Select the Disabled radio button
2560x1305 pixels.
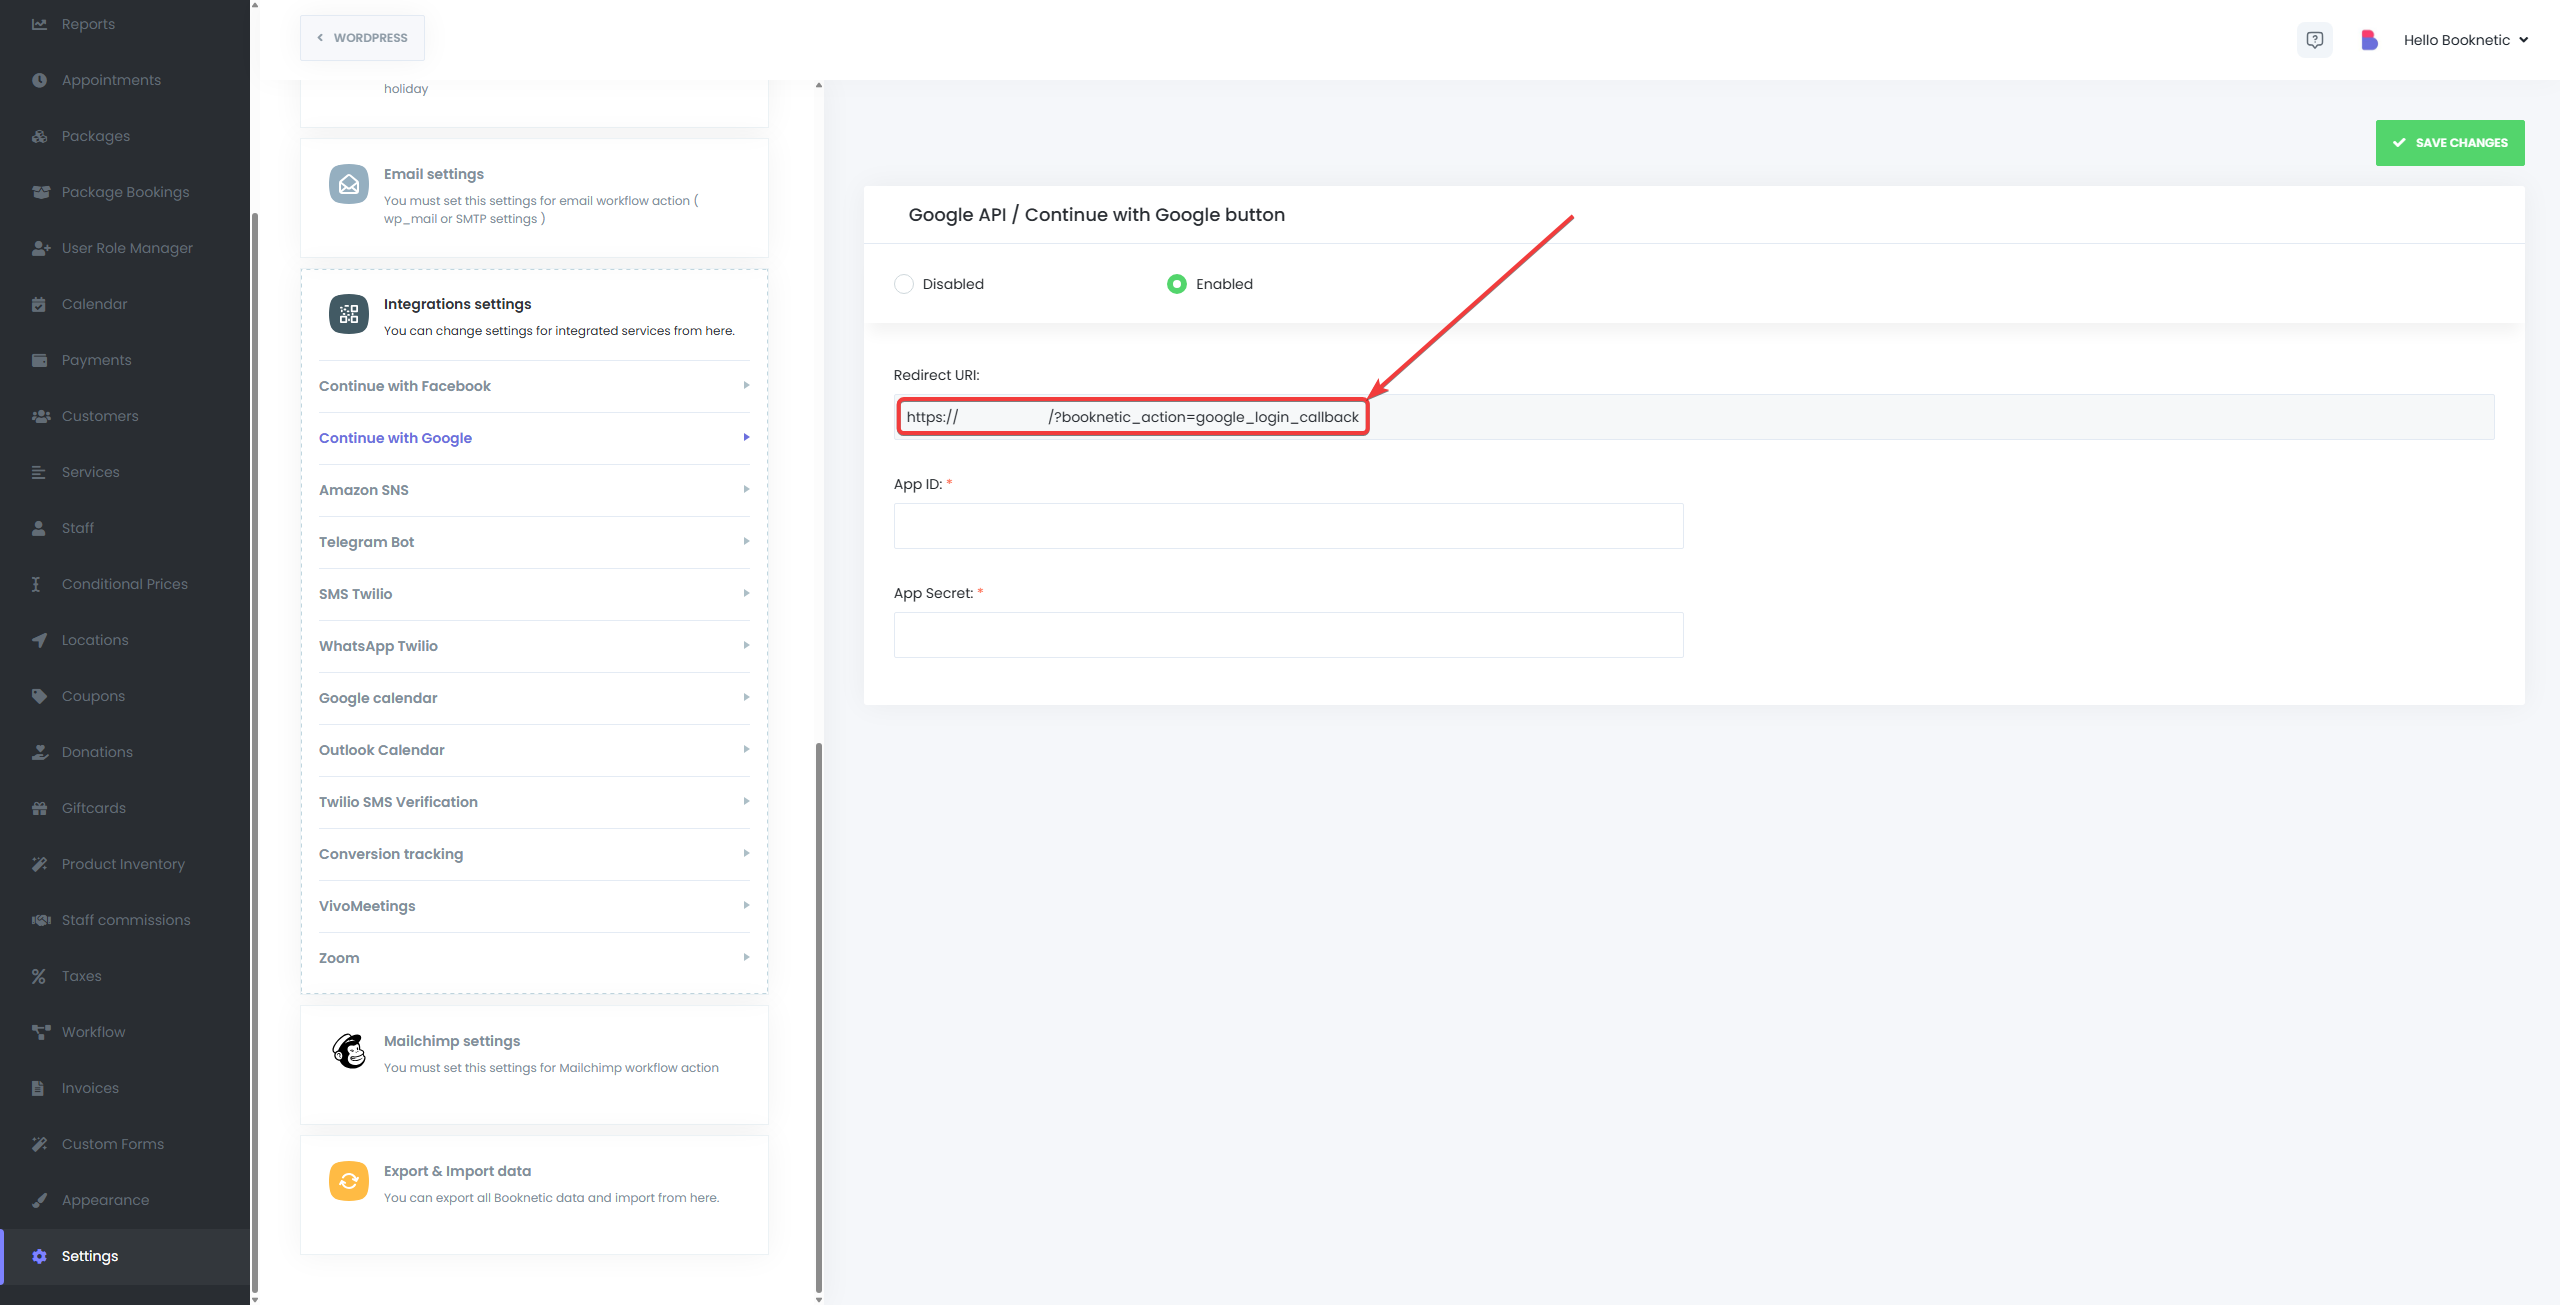tap(904, 284)
